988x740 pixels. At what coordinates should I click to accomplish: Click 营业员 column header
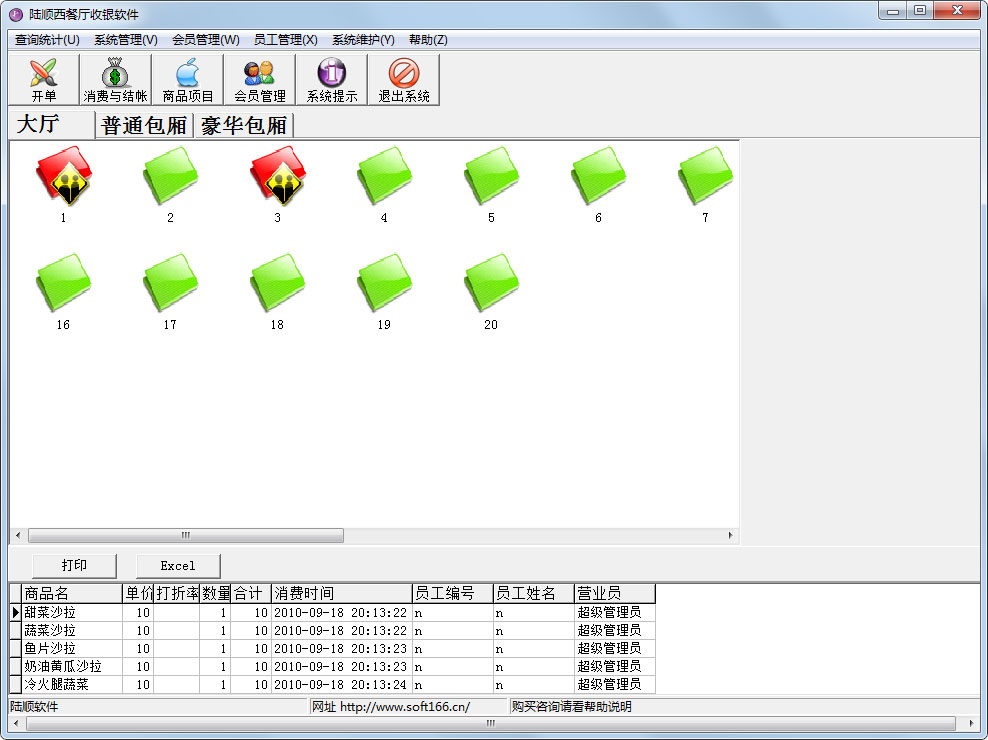click(x=614, y=593)
